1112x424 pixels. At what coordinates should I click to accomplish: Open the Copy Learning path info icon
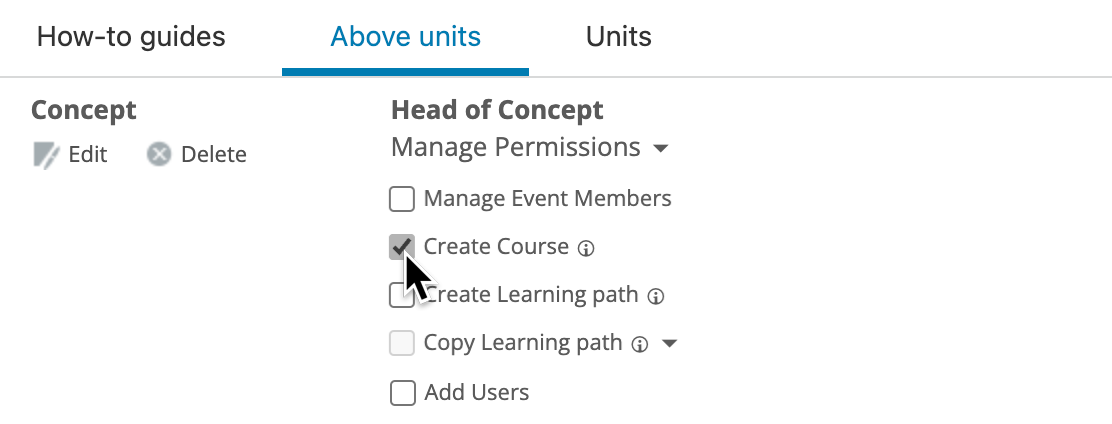click(640, 345)
